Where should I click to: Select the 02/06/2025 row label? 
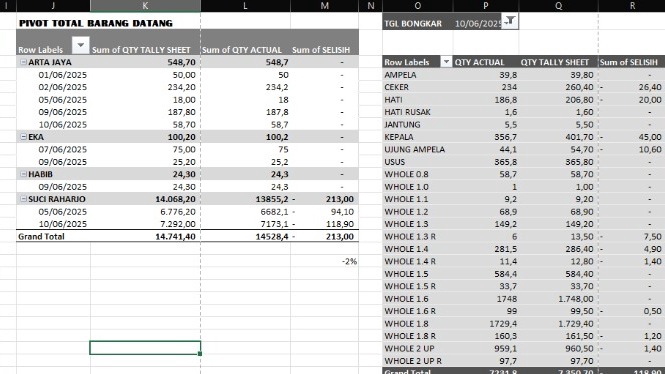[62, 87]
